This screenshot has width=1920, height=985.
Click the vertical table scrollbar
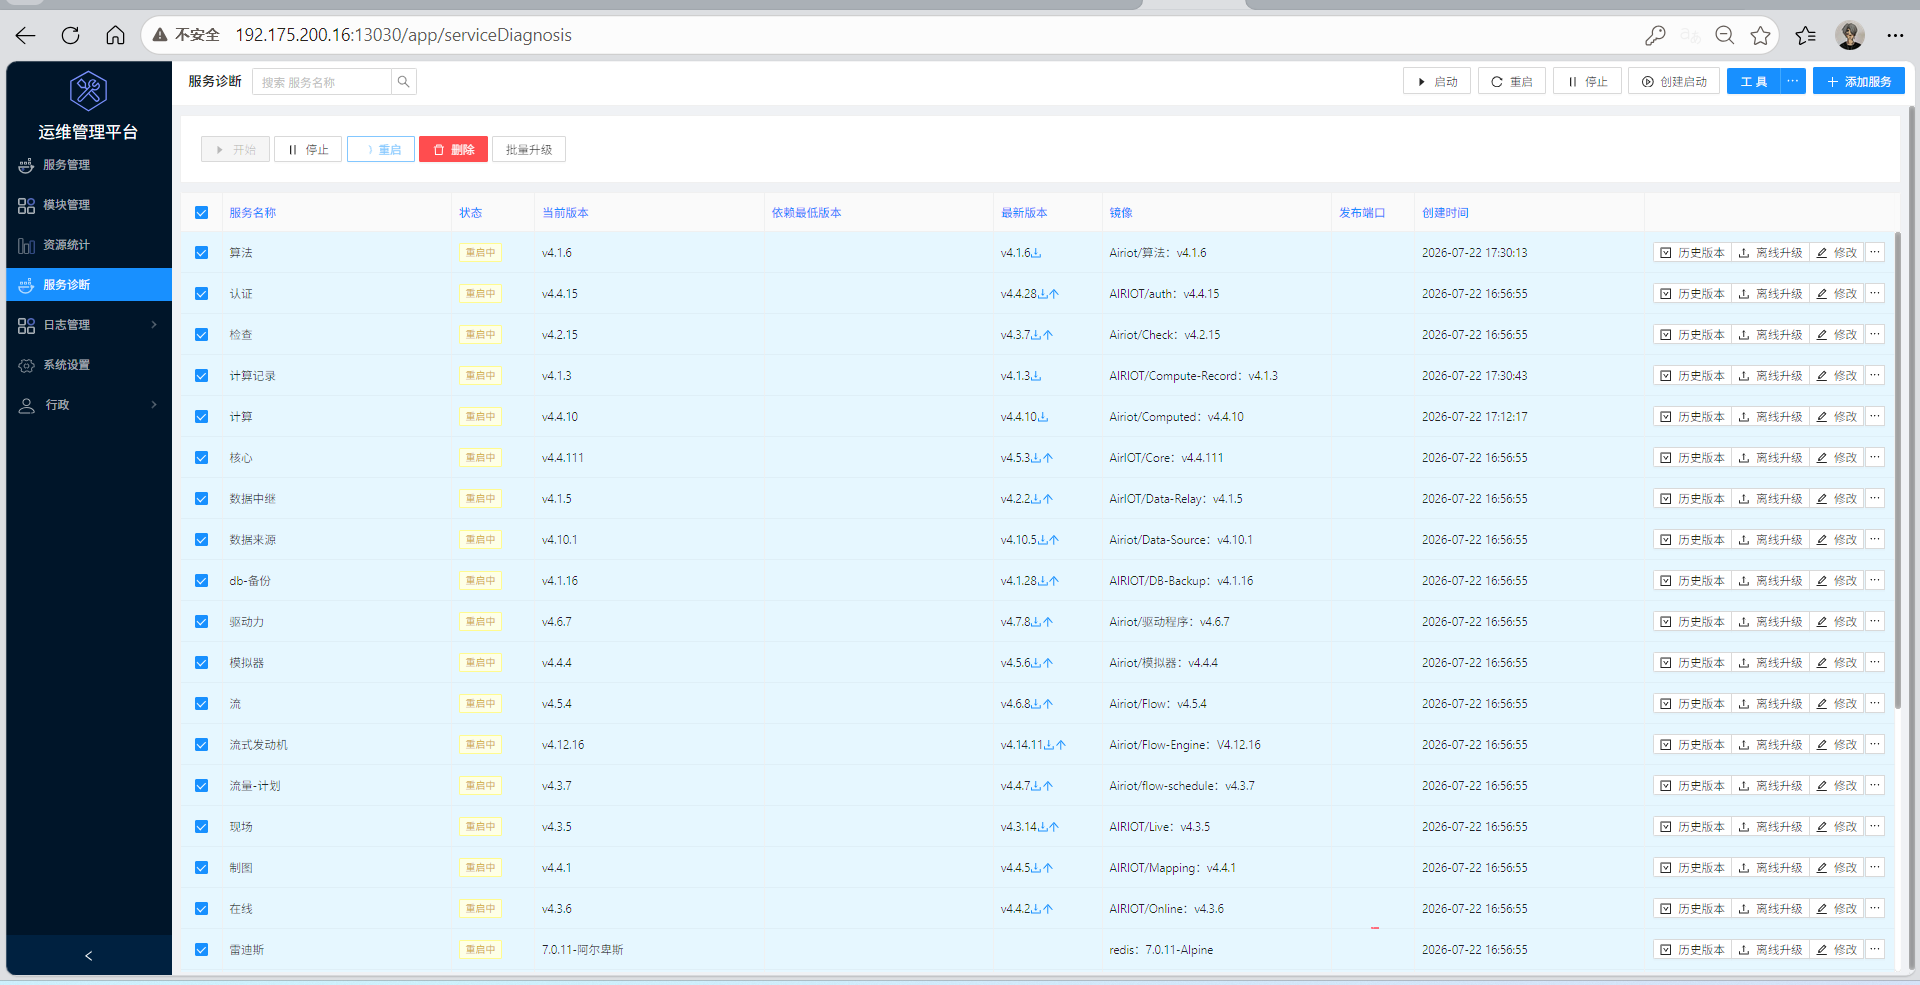[1897, 470]
